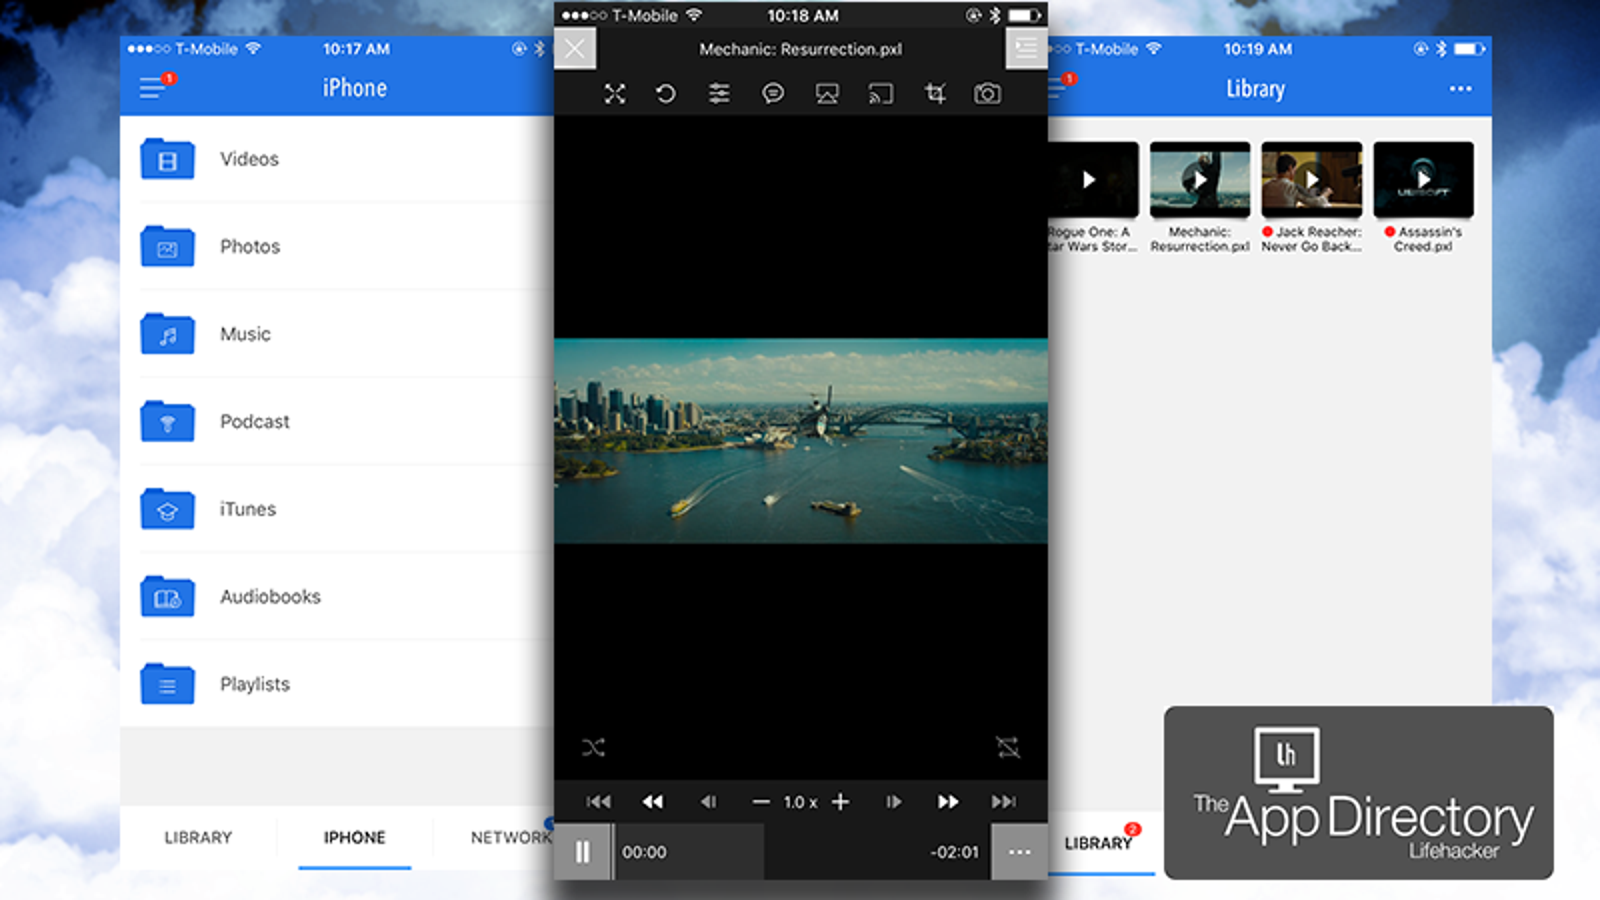Take a snapshot with the camera icon

tap(988, 94)
